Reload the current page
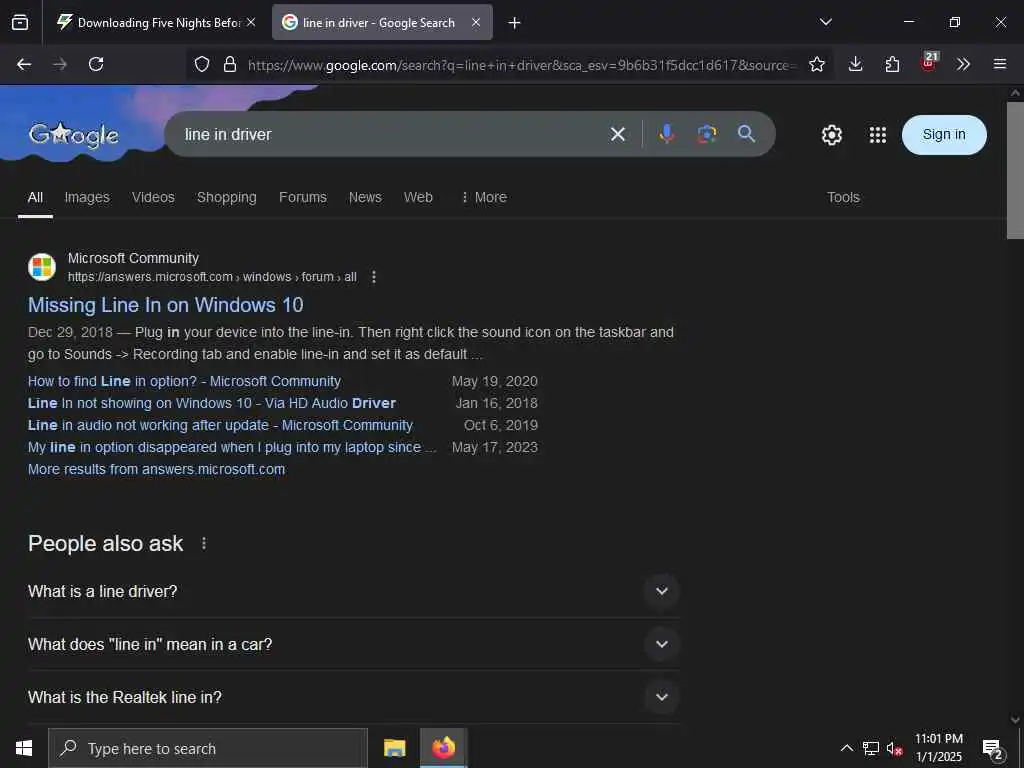The width and height of the screenshot is (1024, 768). click(96, 64)
